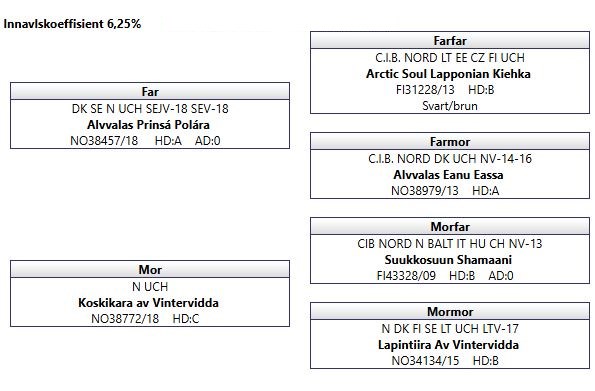Click the Svart/brun color text

pyautogui.click(x=450, y=106)
